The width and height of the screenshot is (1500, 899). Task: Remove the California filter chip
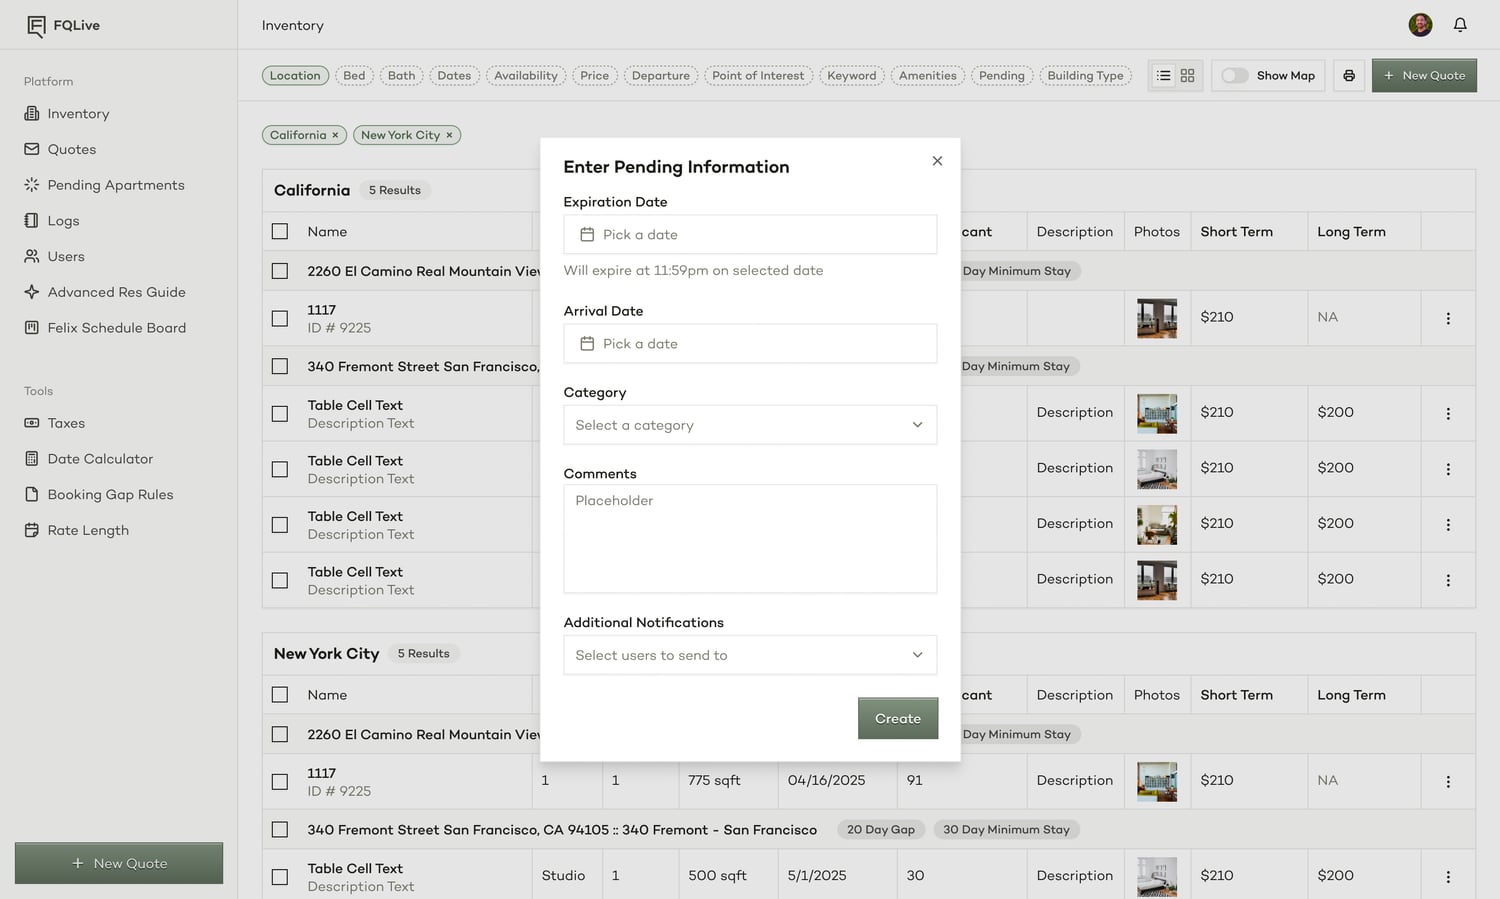[336, 135]
